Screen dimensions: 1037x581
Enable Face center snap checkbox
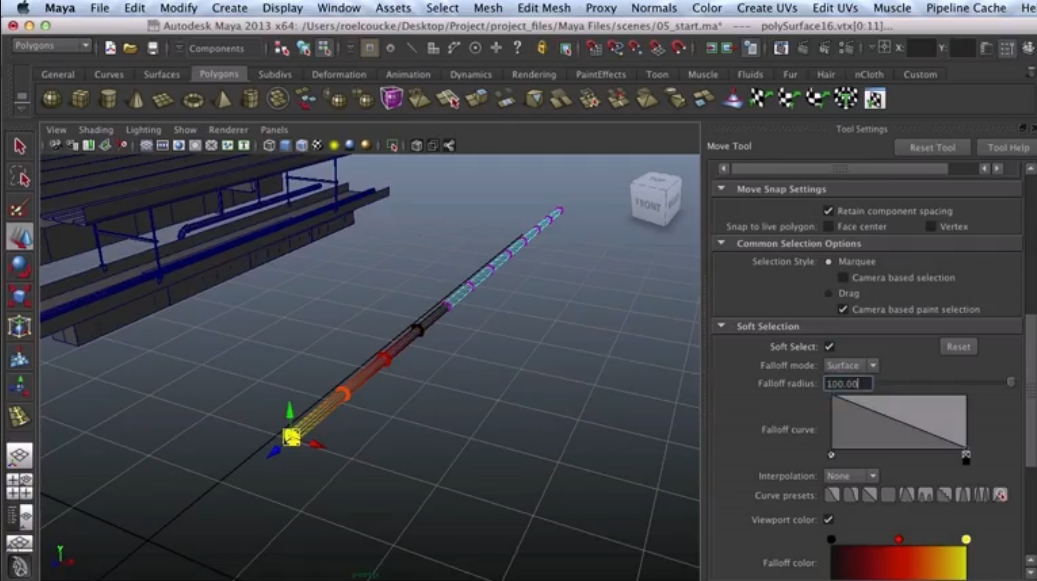pos(828,227)
